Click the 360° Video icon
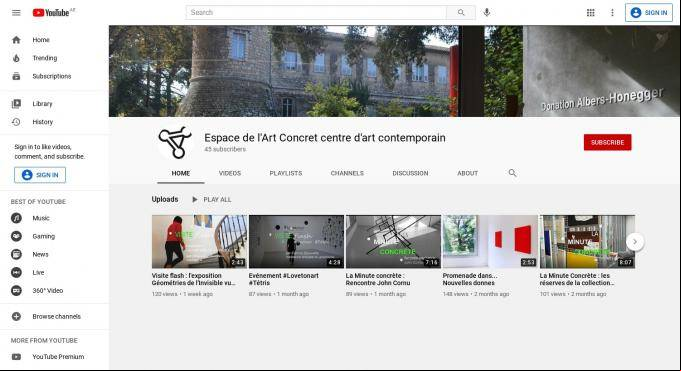Screen dimensions: 681x371 (16, 291)
